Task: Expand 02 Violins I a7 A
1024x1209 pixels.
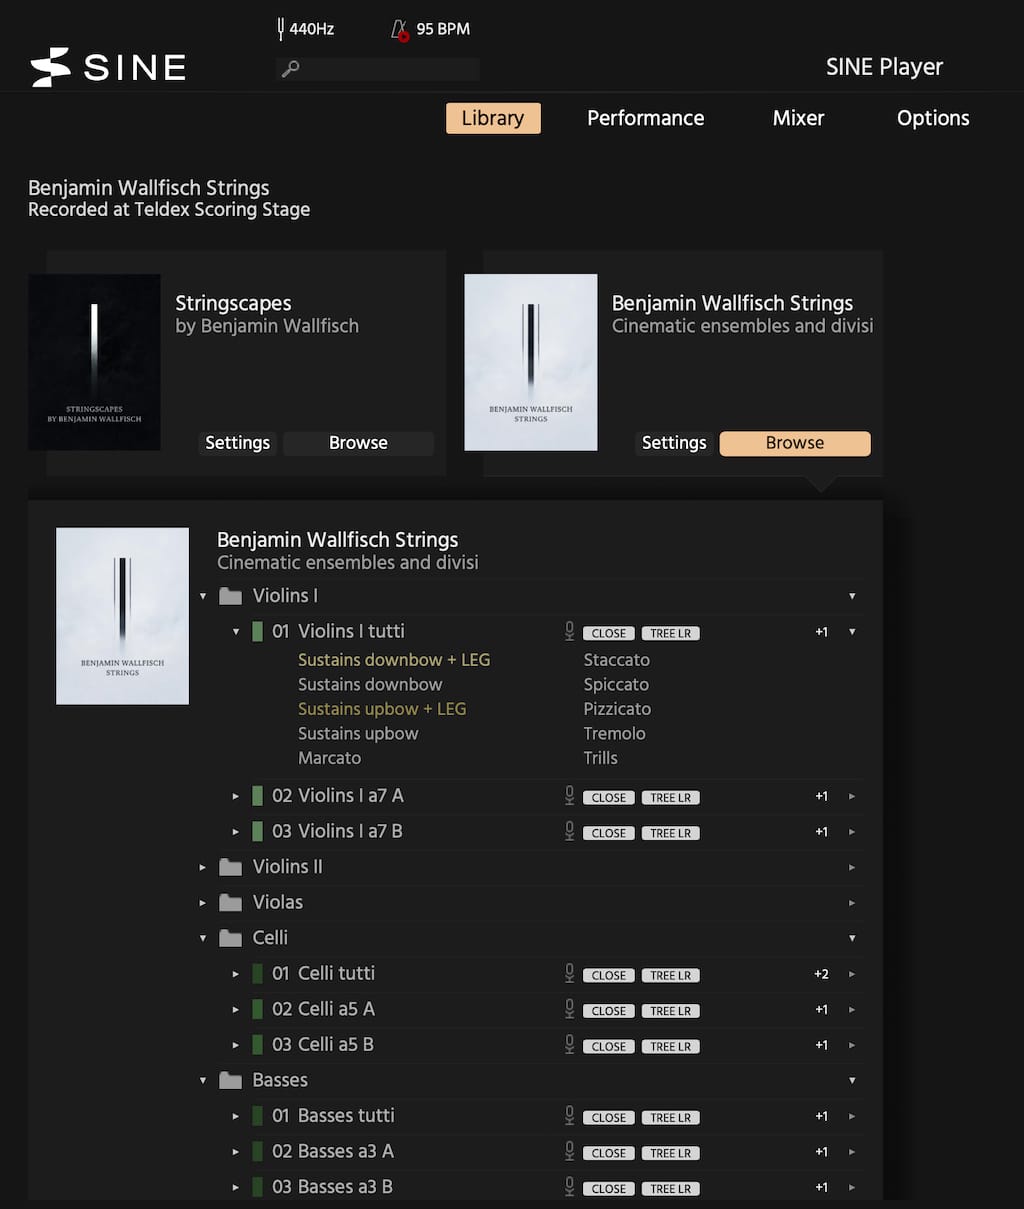Action: click(236, 796)
